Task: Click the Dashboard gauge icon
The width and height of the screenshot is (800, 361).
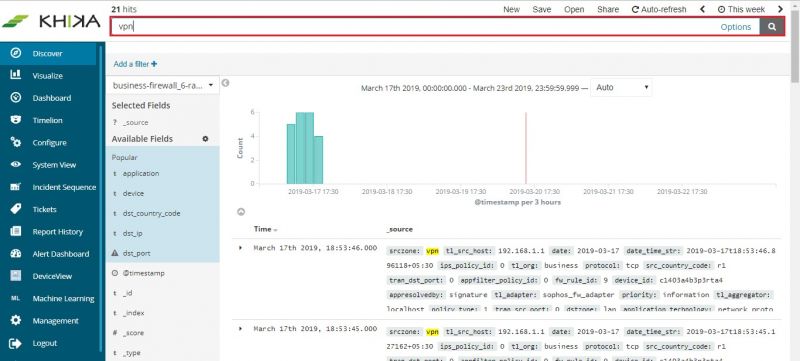Action: [16, 97]
